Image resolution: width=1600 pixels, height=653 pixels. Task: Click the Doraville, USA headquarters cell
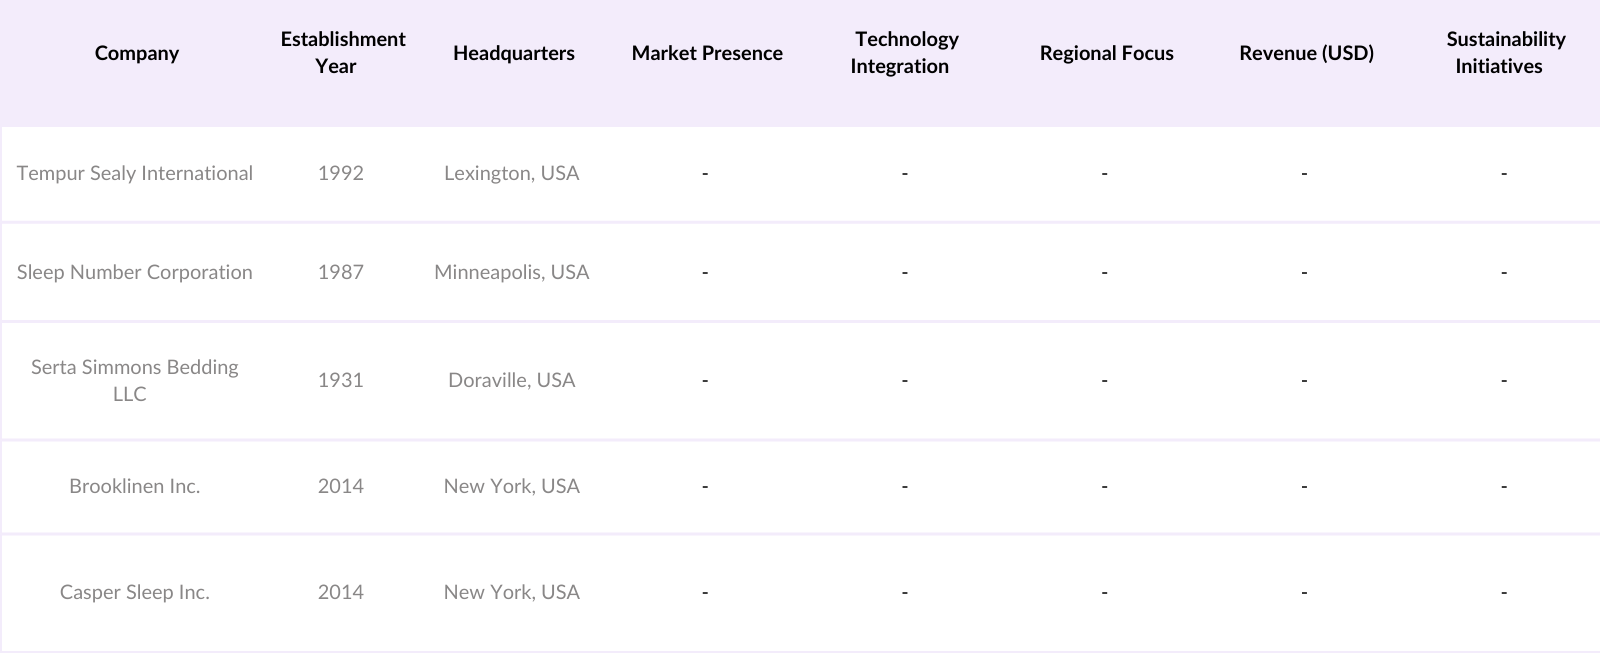click(511, 380)
